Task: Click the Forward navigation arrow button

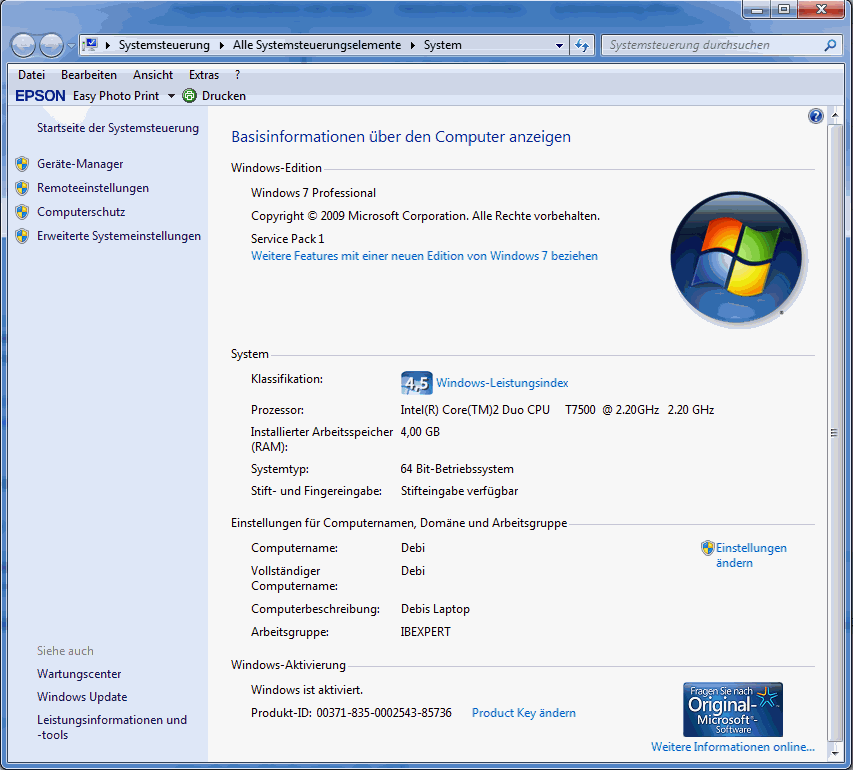Action: [52, 45]
